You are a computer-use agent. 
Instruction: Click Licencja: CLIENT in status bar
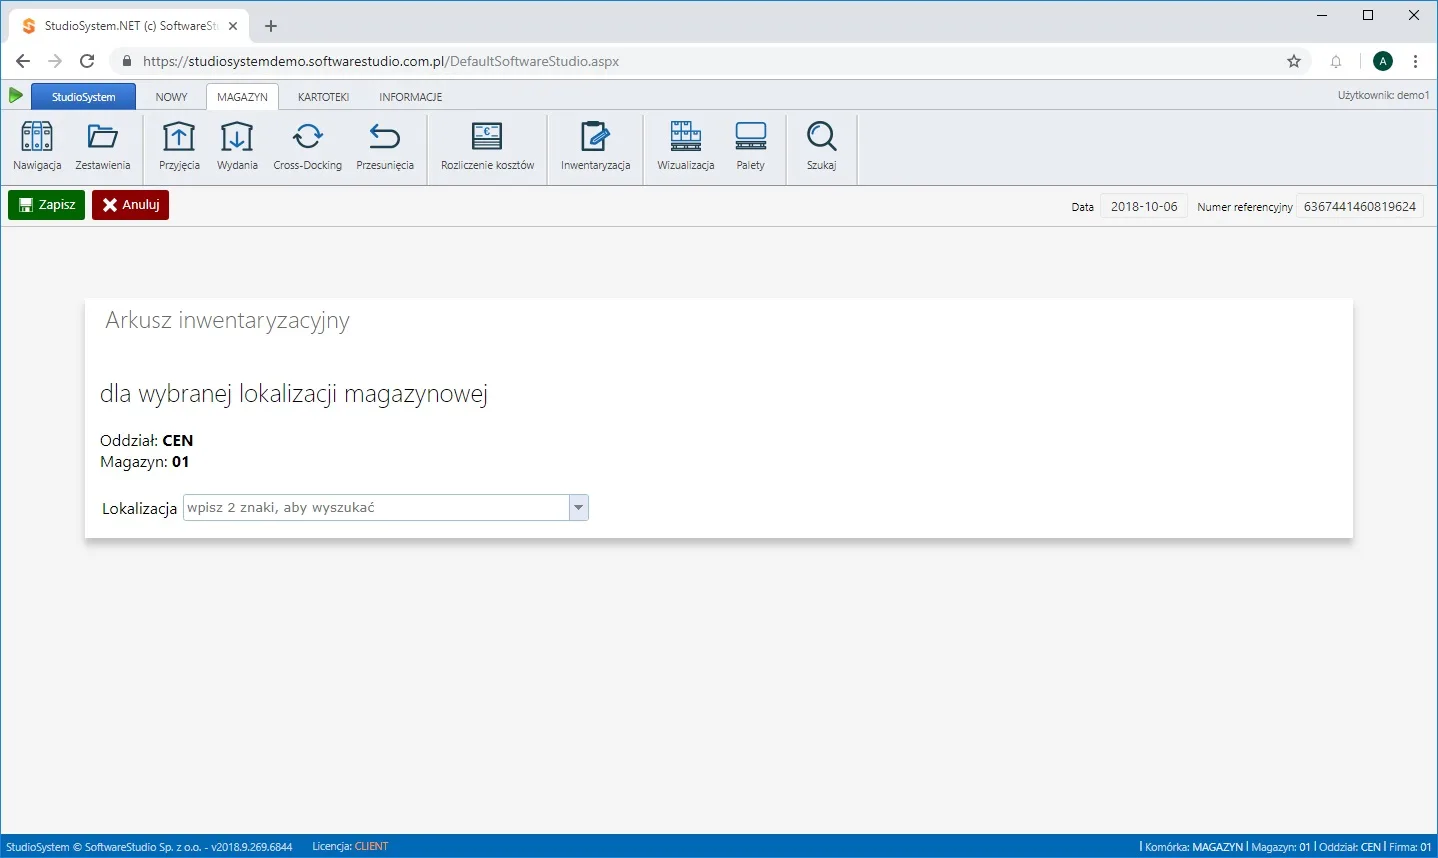pos(350,846)
